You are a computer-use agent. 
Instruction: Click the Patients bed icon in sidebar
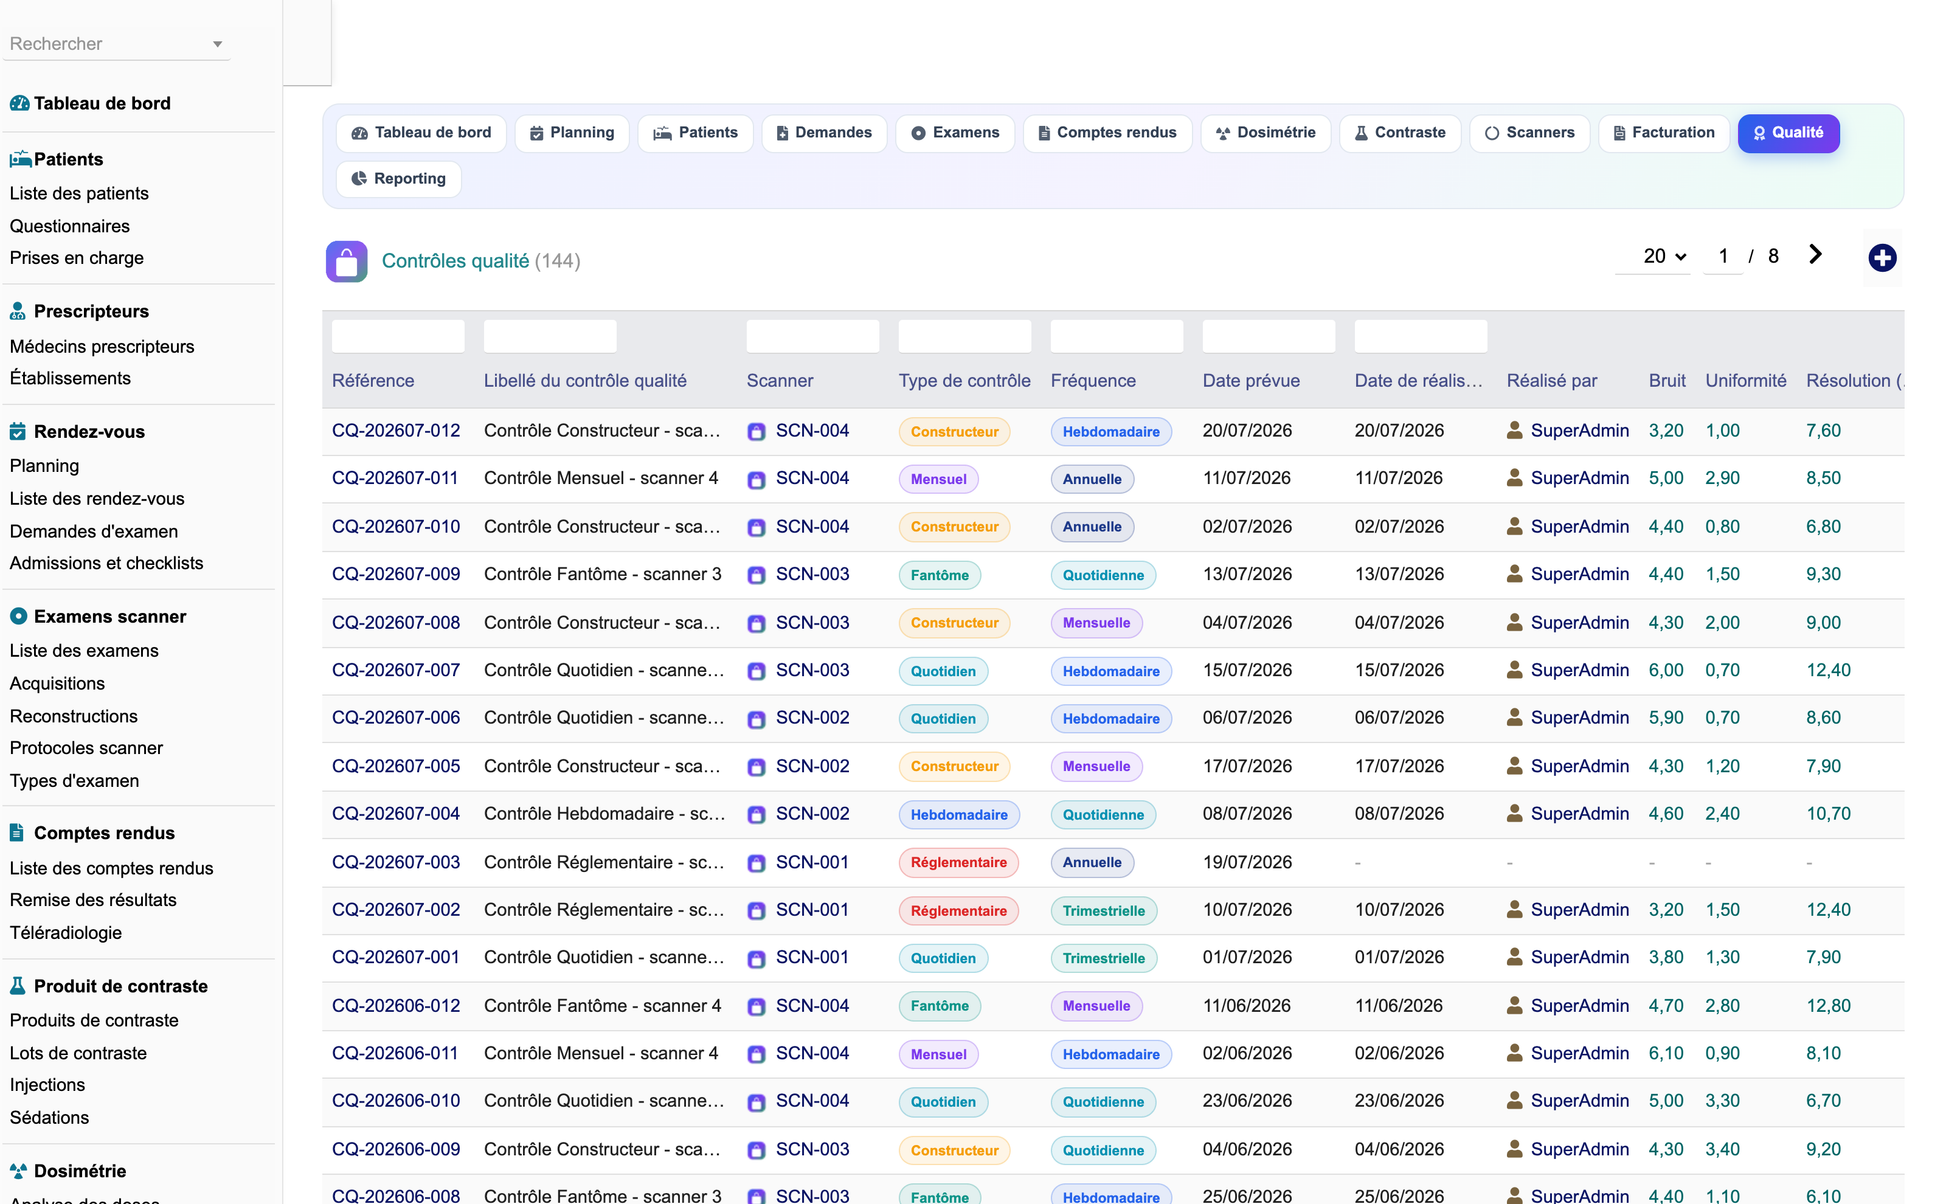(20, 159)
